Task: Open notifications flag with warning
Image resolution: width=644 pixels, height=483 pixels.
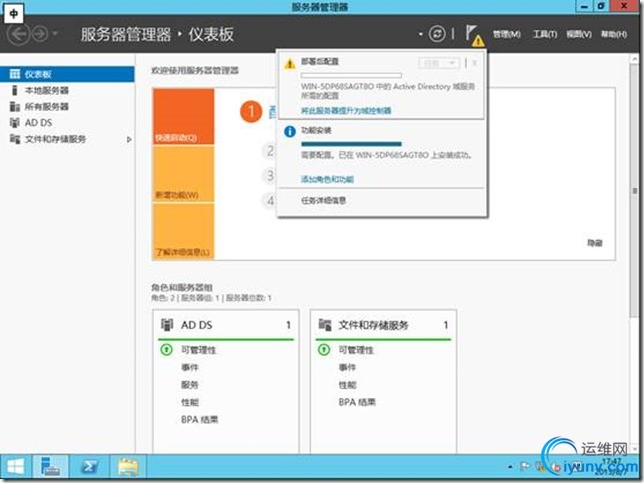Action: coord(474,35)
